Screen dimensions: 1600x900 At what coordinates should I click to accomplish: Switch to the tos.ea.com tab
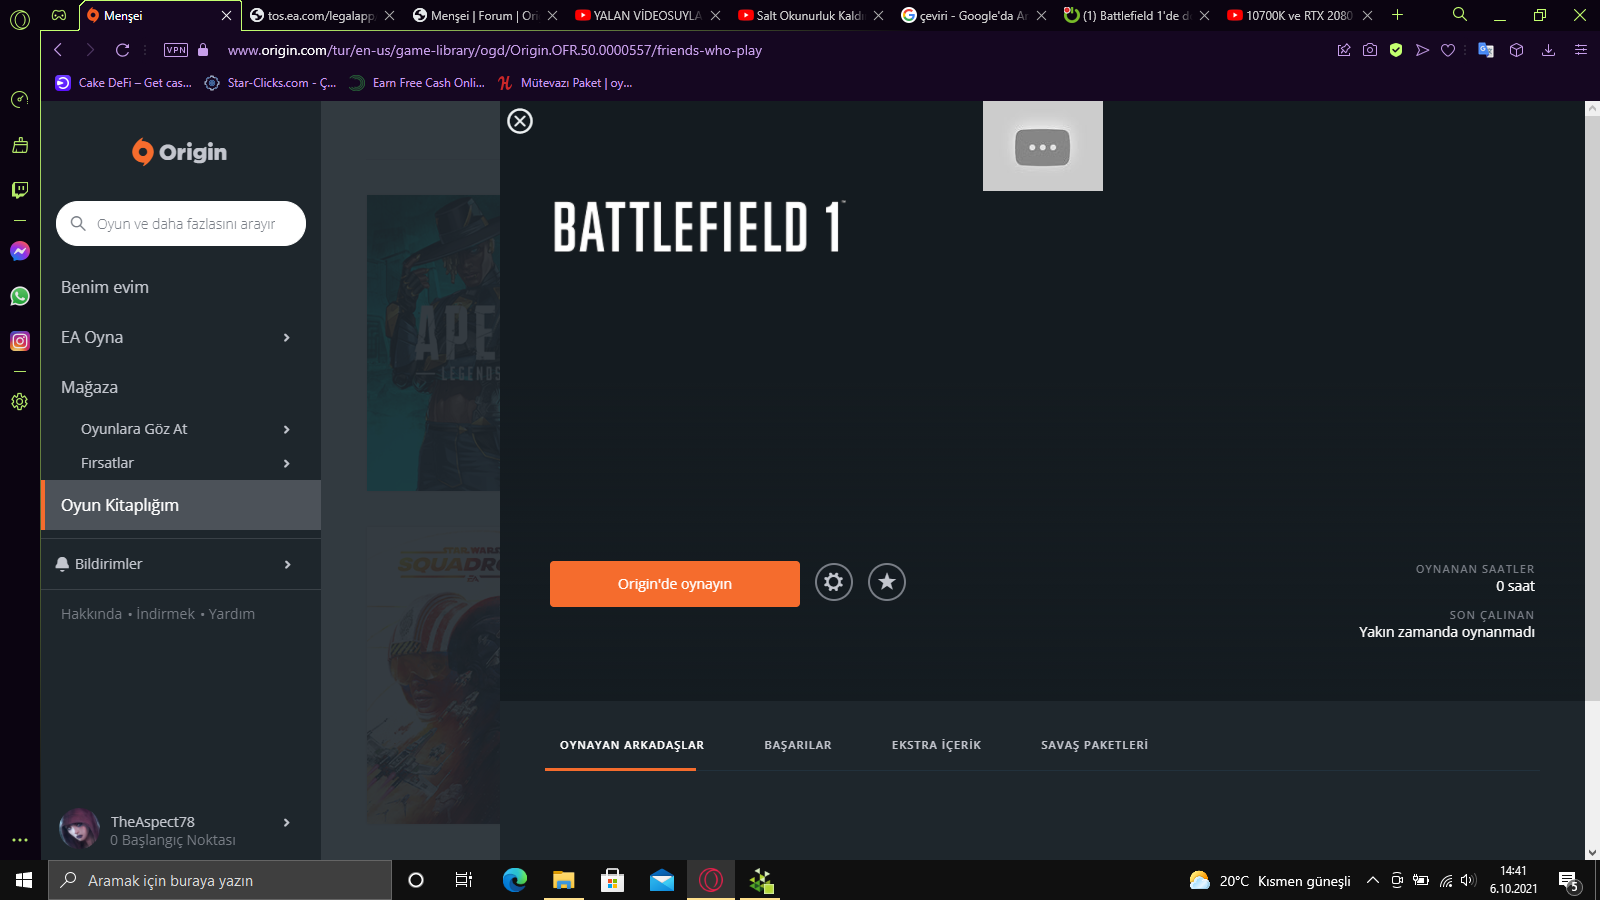click(x=322, y=16)
